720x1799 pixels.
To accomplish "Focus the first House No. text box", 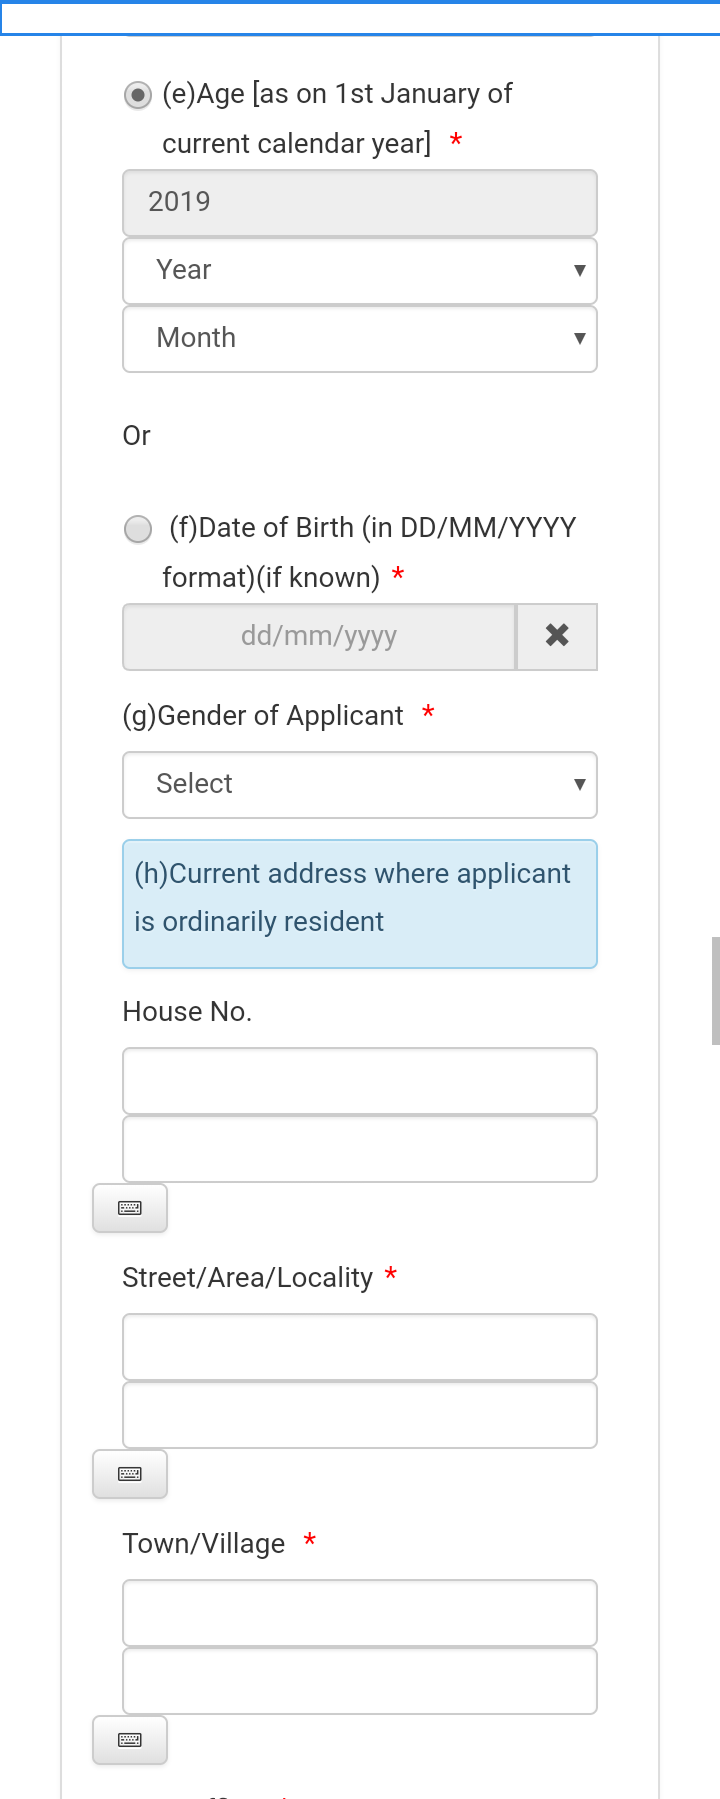I will point(360,1081).
